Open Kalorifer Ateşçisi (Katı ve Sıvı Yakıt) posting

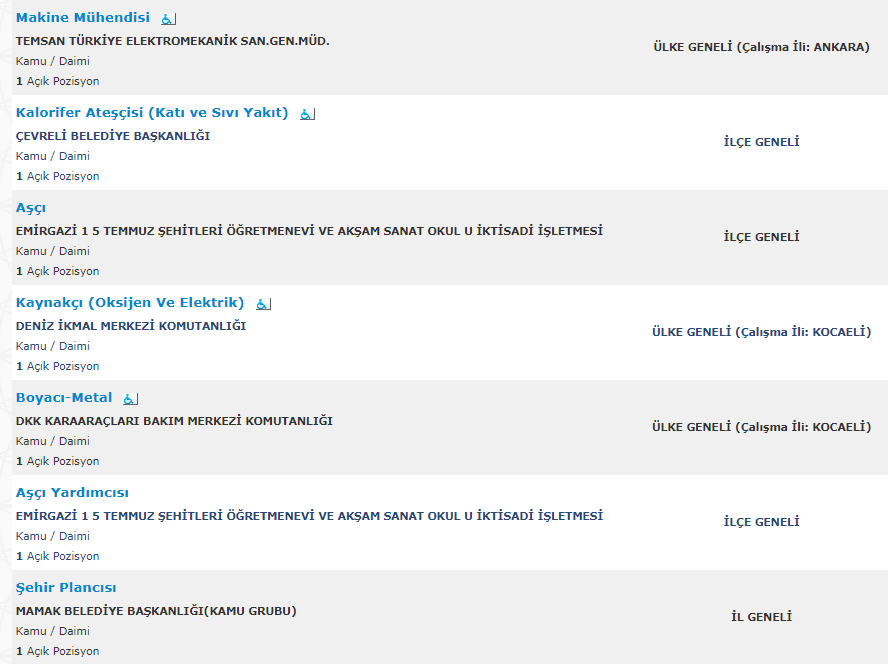[152, 113]
